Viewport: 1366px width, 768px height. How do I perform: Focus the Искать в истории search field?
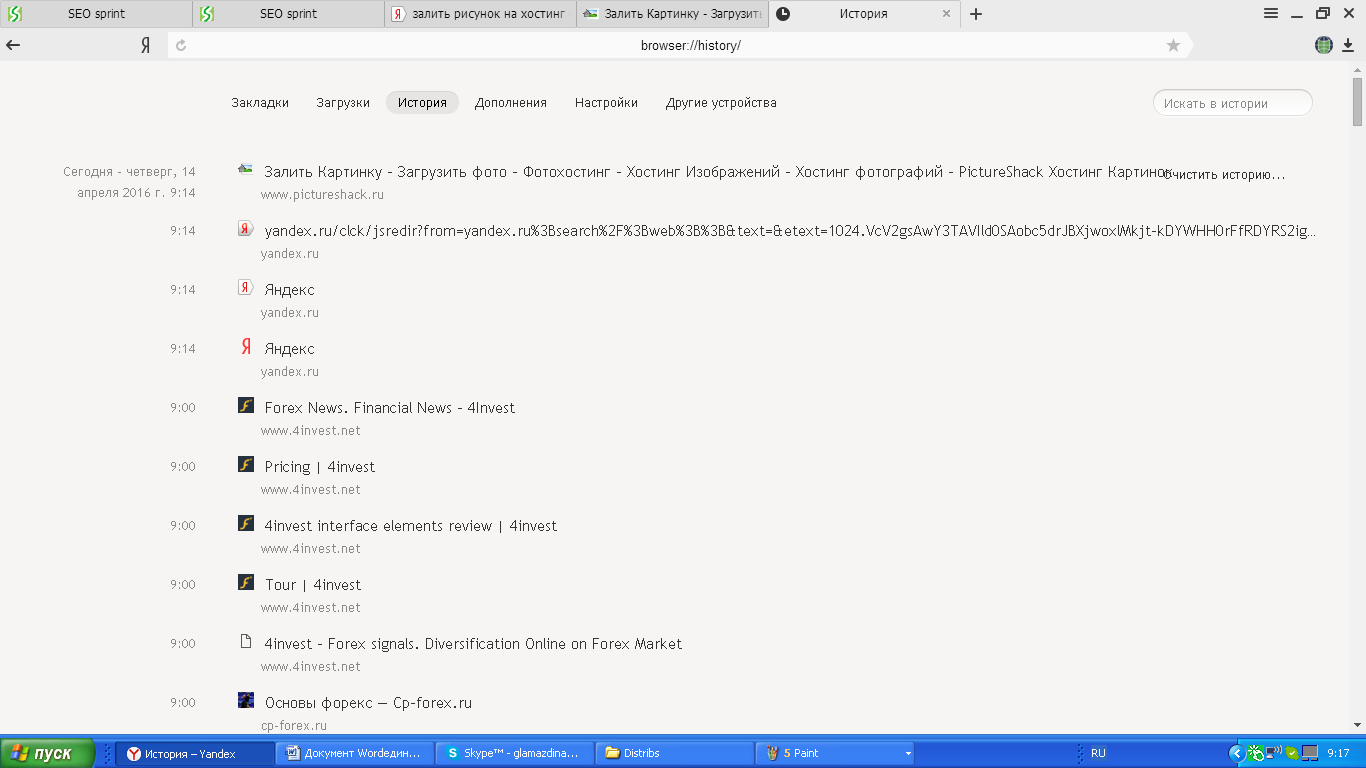(1232, 103)
